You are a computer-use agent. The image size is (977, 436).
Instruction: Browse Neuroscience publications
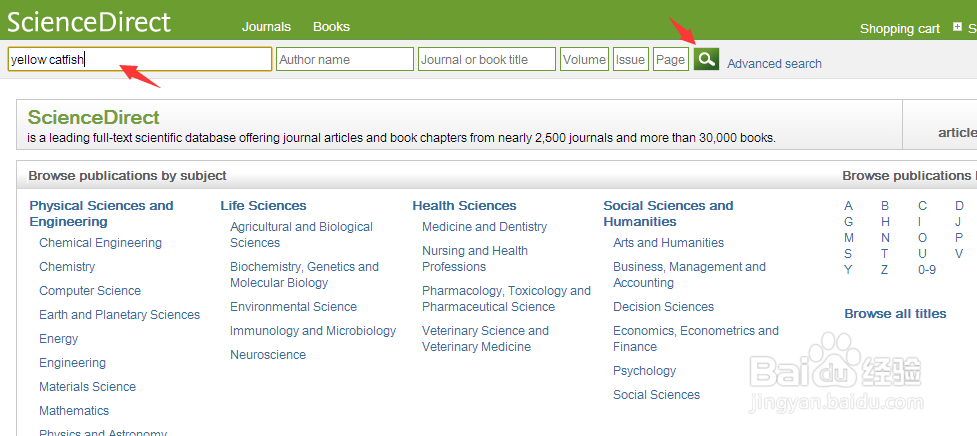click(x=268, y=354)
